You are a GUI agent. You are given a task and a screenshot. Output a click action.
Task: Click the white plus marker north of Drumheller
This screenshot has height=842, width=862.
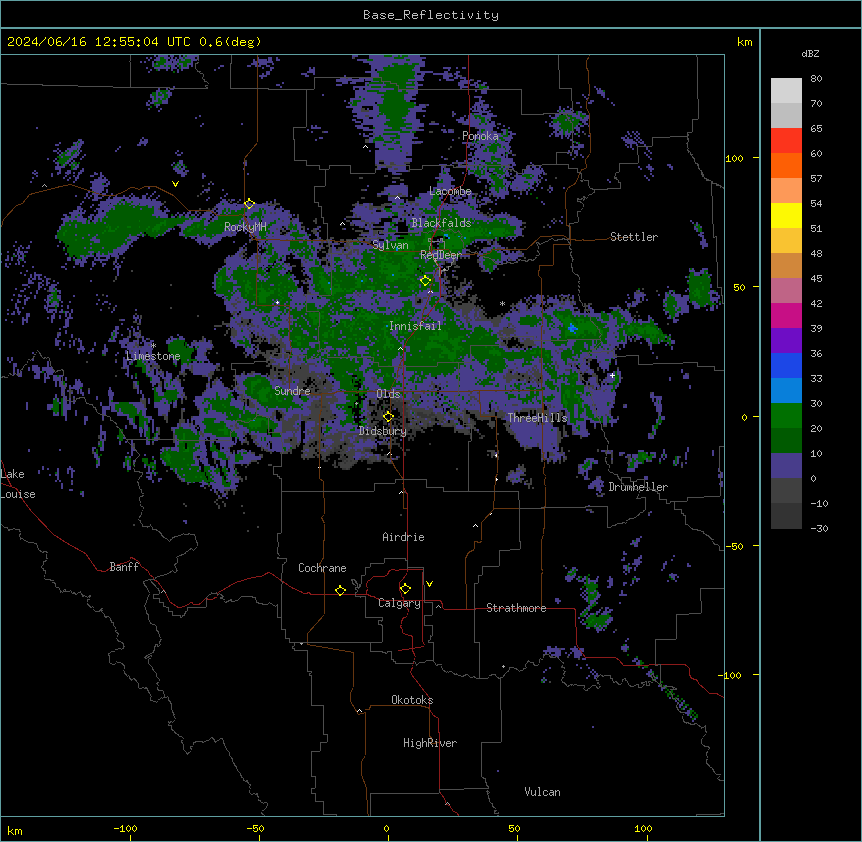pyautogui.click(x=612, y=375)
